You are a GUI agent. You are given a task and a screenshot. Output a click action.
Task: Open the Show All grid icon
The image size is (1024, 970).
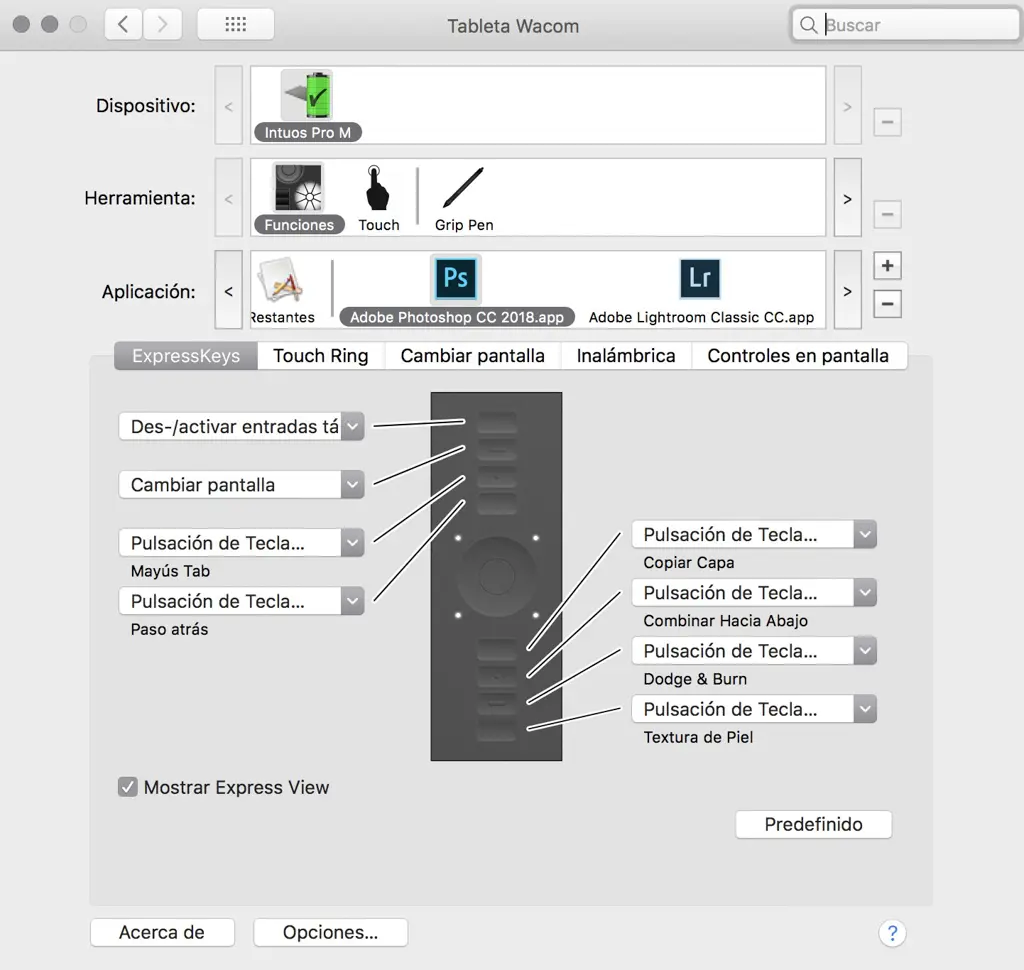coord(235,23)
